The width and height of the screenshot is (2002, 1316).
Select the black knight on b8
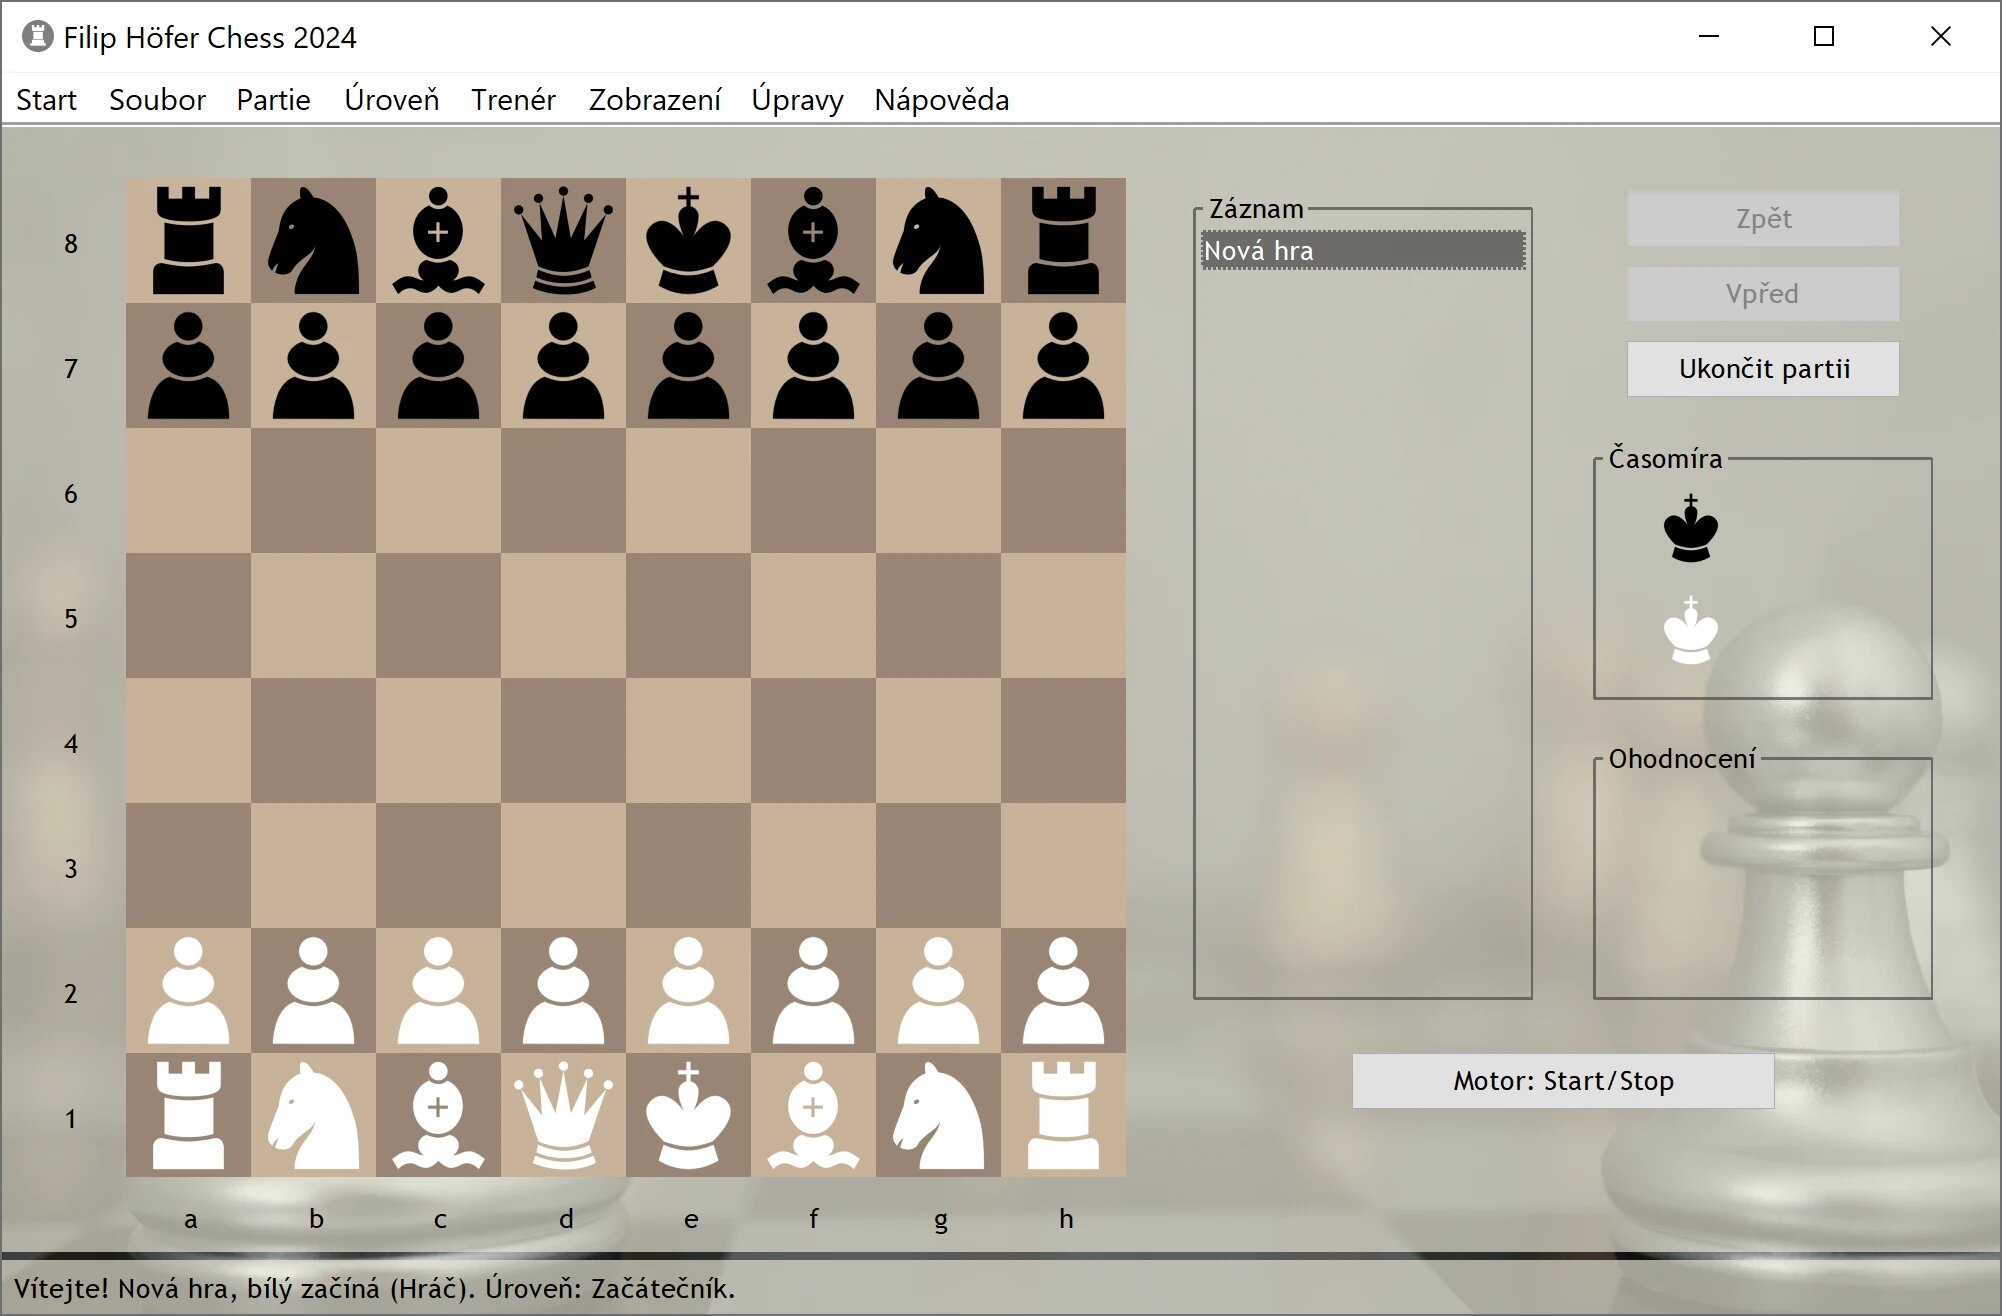(313, 240)
